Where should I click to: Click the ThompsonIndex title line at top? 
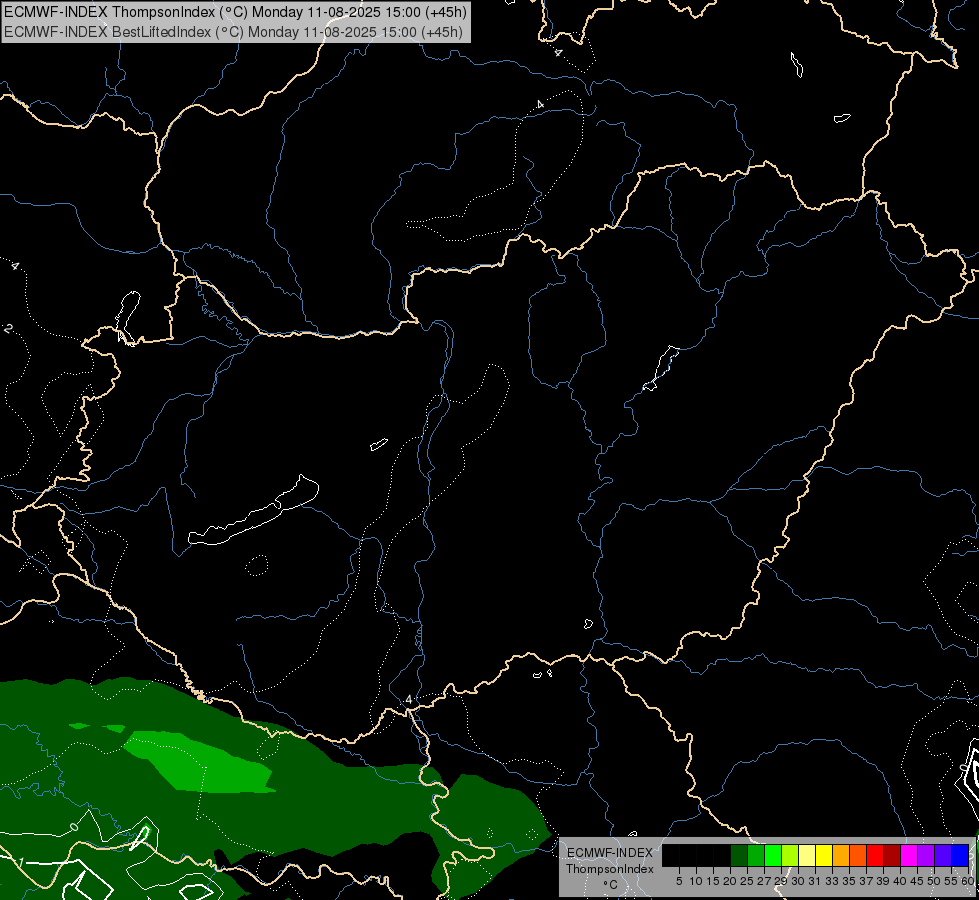click(235, 12)
